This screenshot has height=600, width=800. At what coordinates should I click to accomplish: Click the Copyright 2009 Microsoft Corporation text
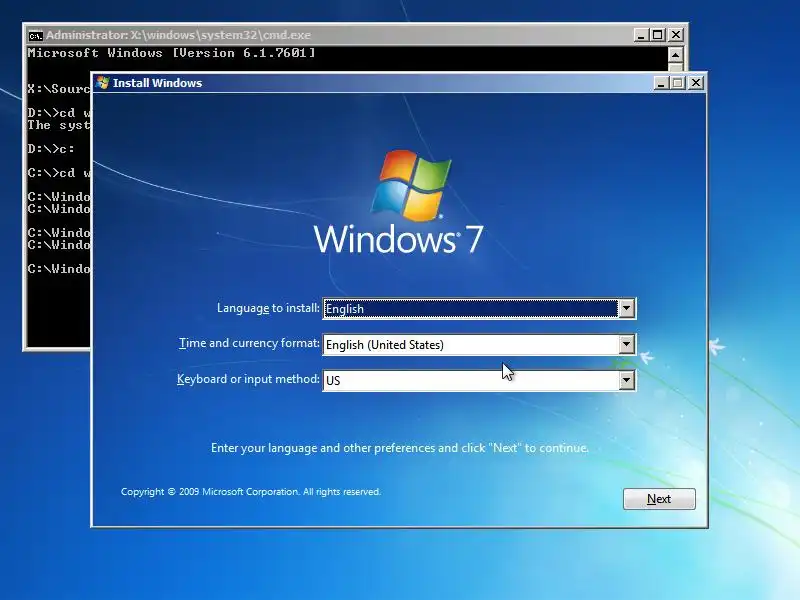[x=251, y=491]
